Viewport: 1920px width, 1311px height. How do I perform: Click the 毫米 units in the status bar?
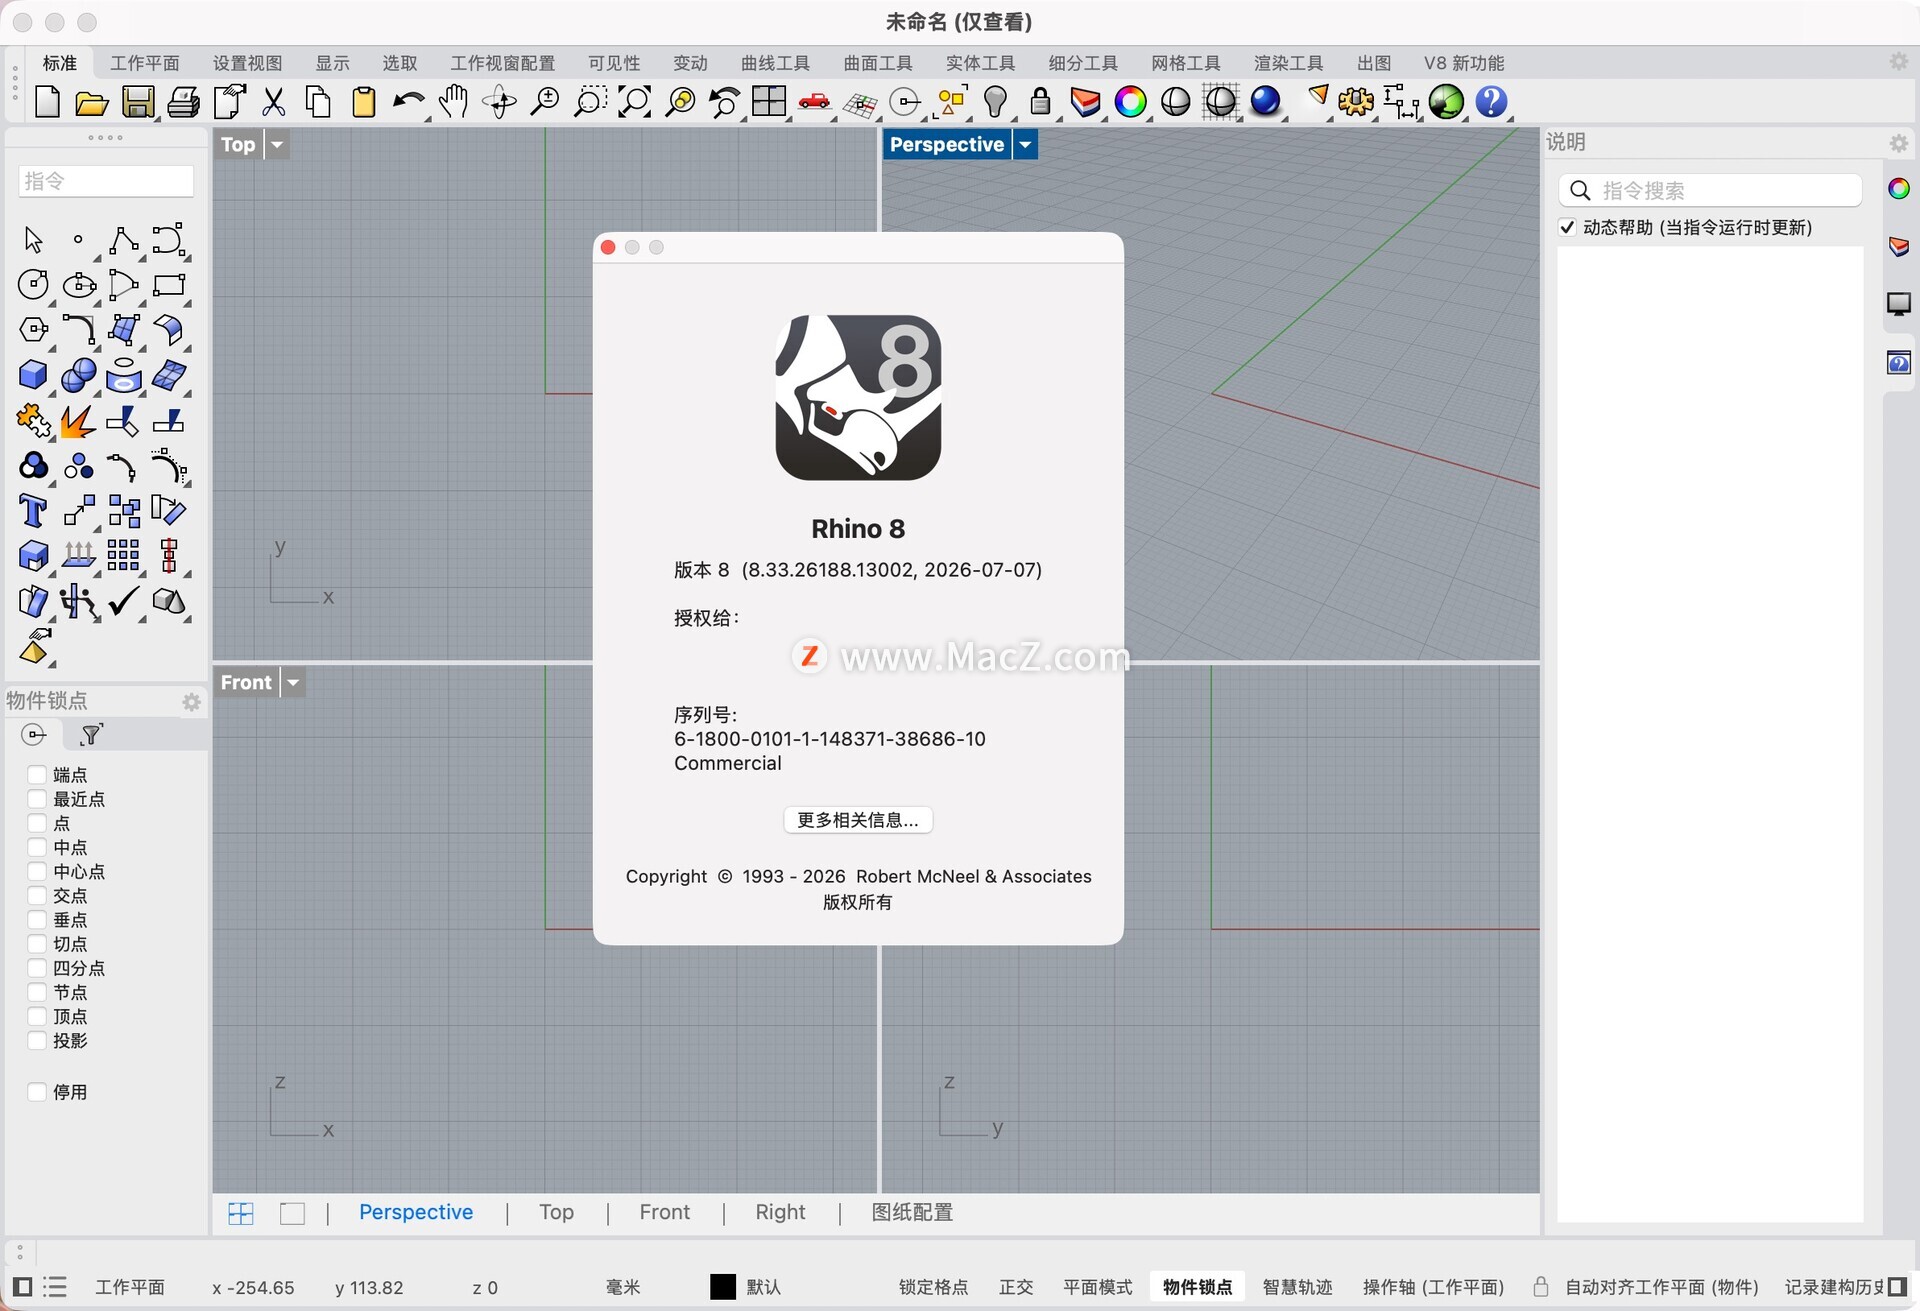623,1287
